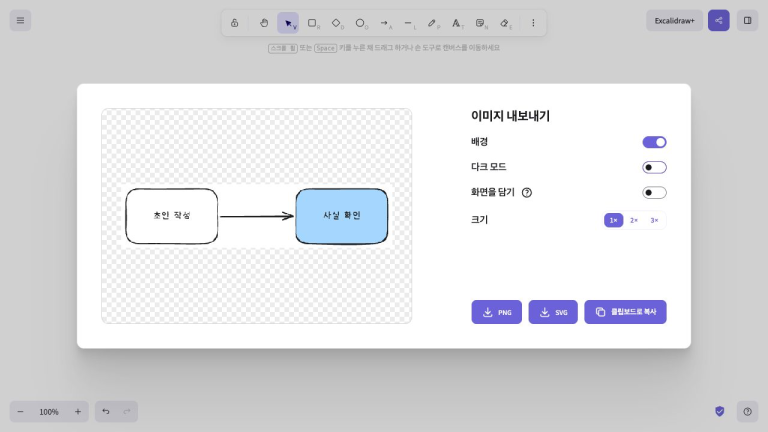Enable the 다크 모드 switch
This screenshot has height=432, width=768.
coord(654,168)
